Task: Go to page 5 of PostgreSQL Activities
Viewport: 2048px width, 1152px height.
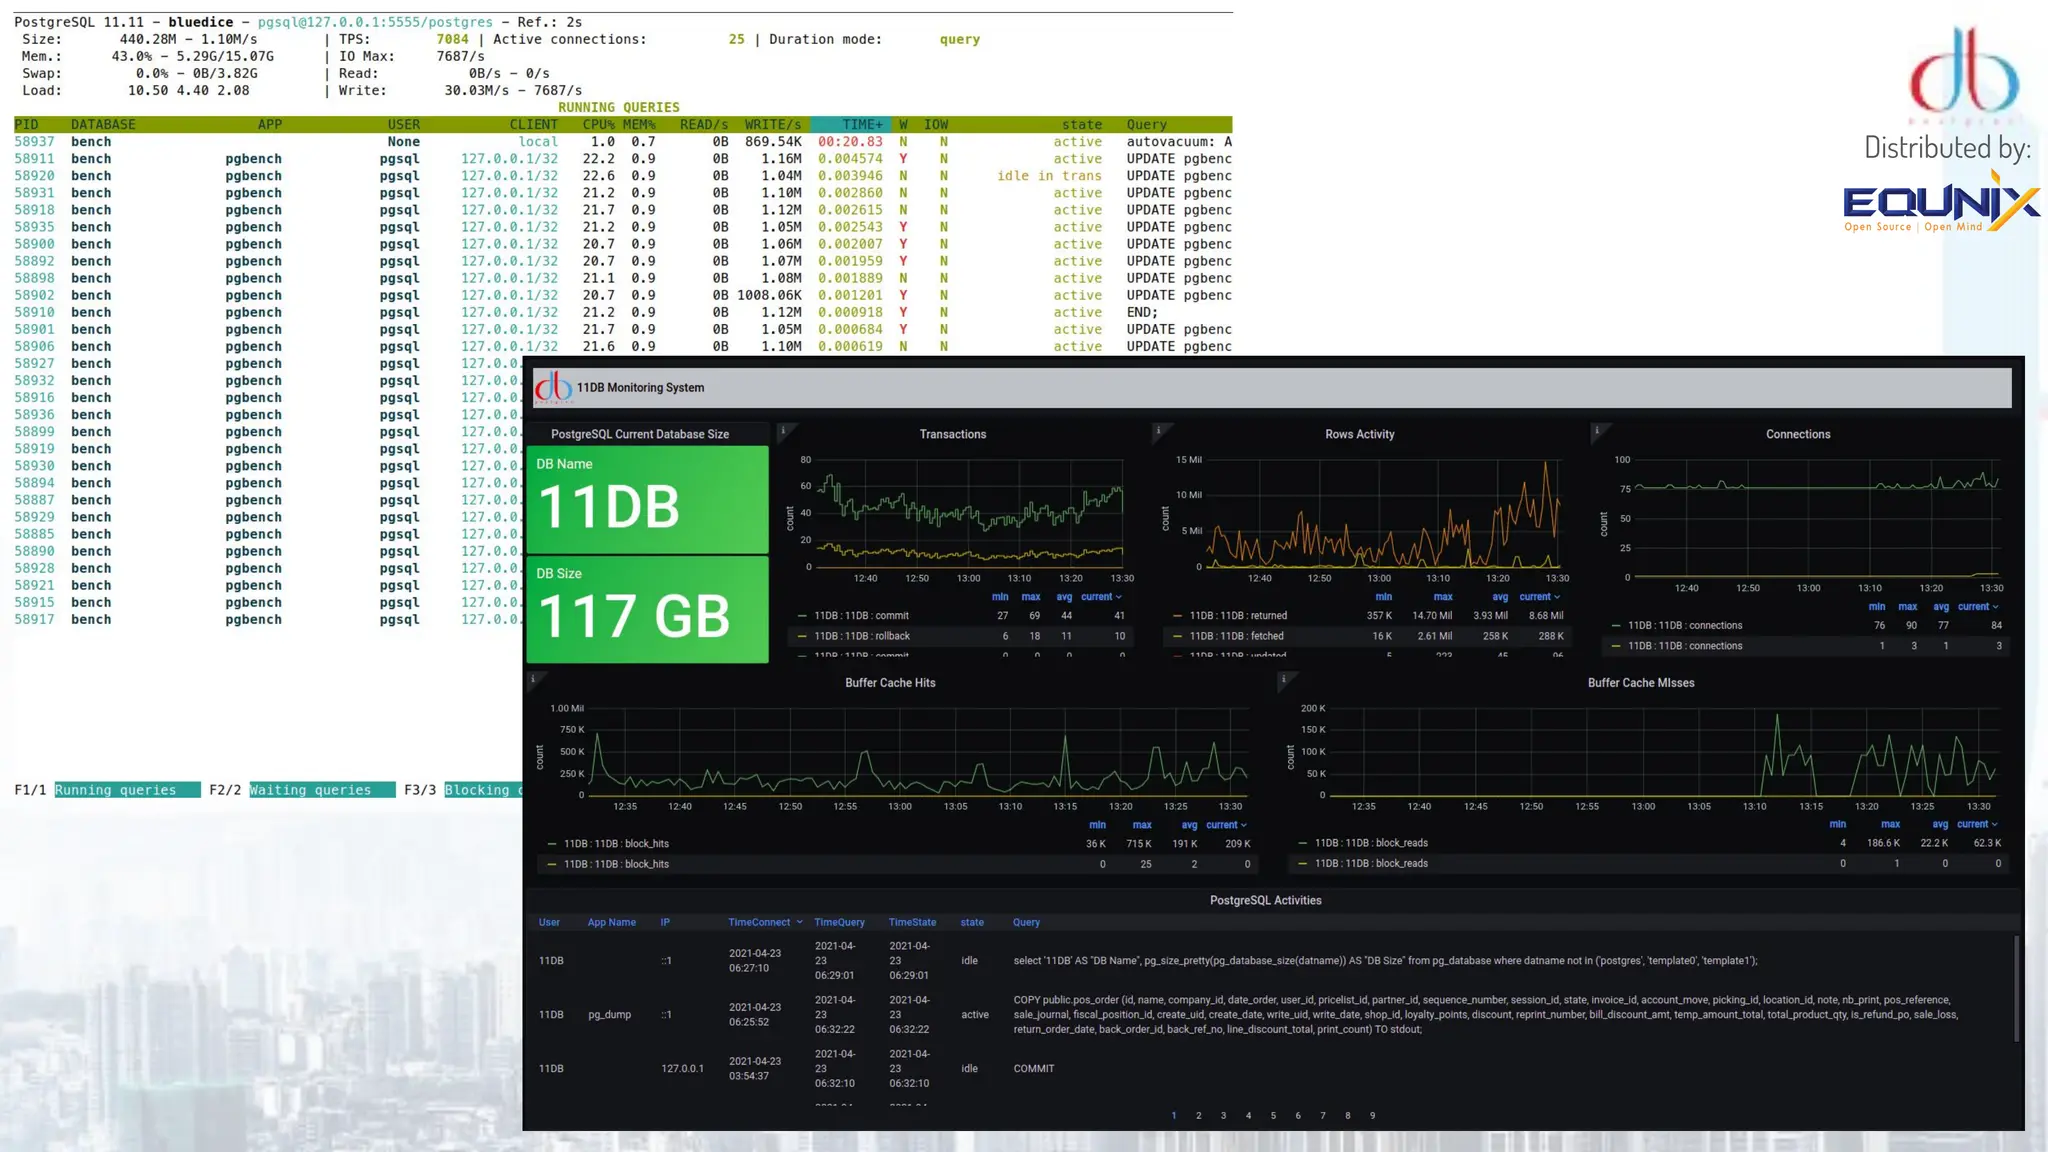Action: pos(1273,1116)
